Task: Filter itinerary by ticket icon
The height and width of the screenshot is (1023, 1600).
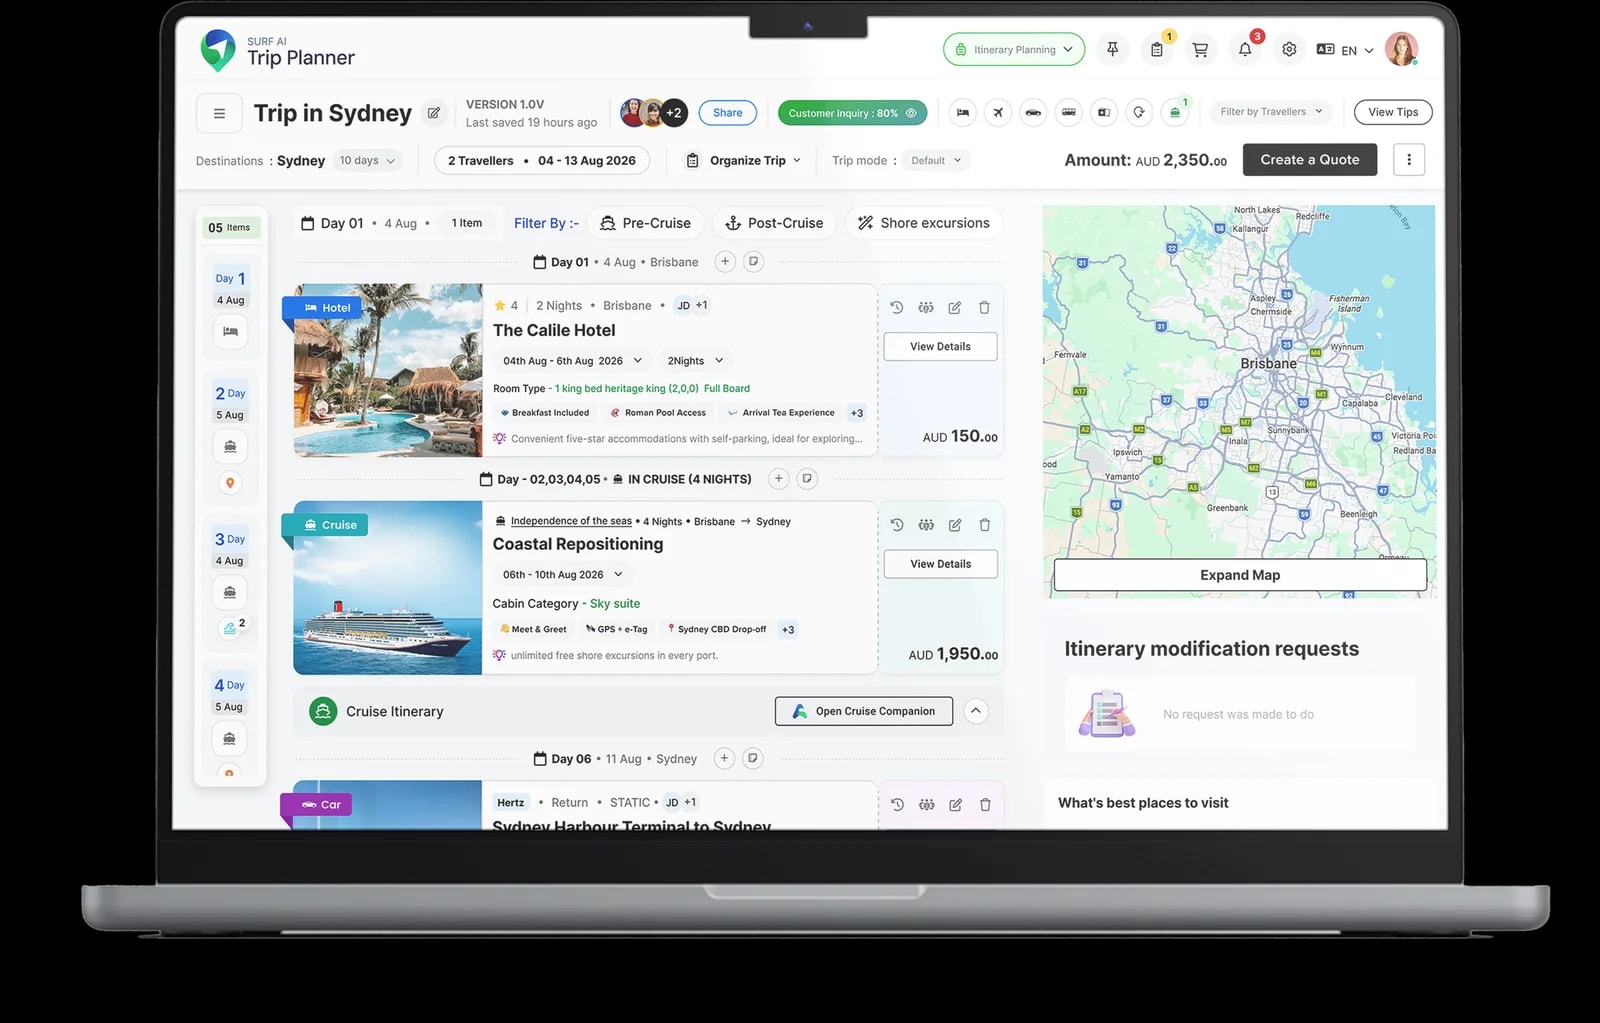Action: tap(1104, 112)
